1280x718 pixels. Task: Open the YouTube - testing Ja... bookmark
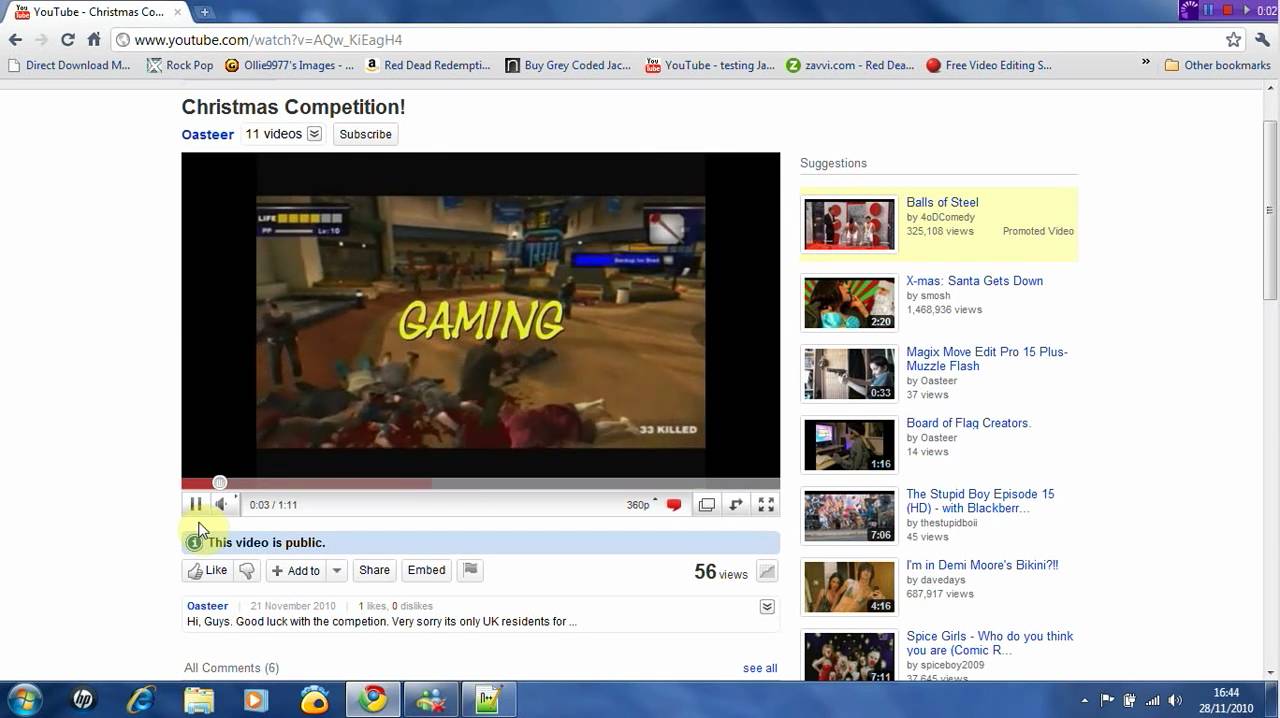(710, 65)
